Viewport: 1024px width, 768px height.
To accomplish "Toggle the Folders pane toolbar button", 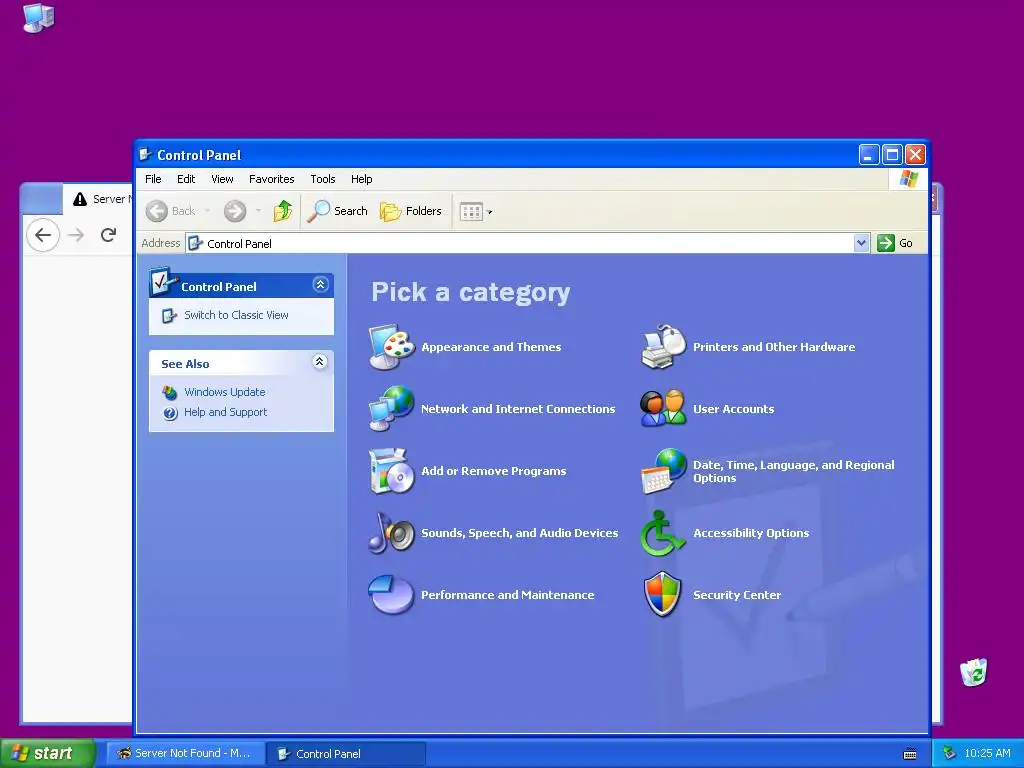I will click(411, 211).
